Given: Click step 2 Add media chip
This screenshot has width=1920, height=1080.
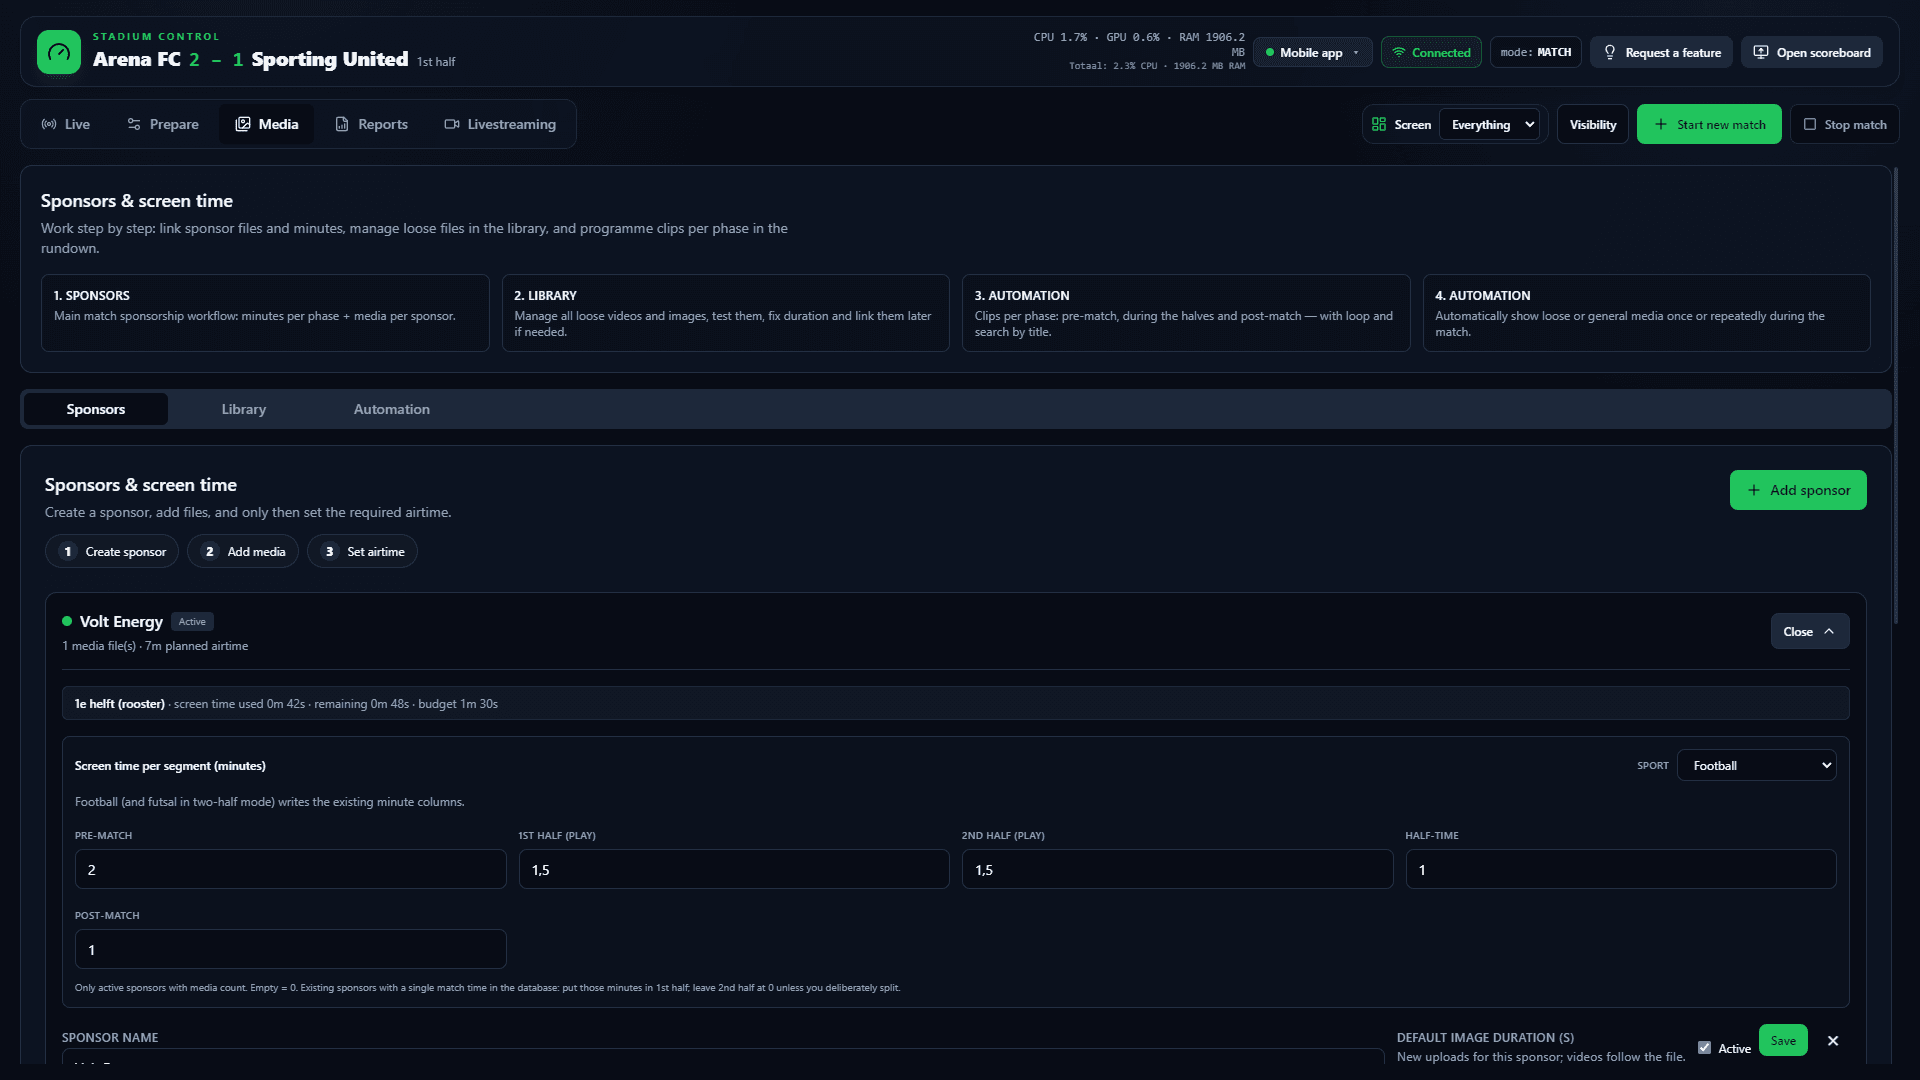Looking at the screenshot, I should pyautogui.click(x=243, y=551).
